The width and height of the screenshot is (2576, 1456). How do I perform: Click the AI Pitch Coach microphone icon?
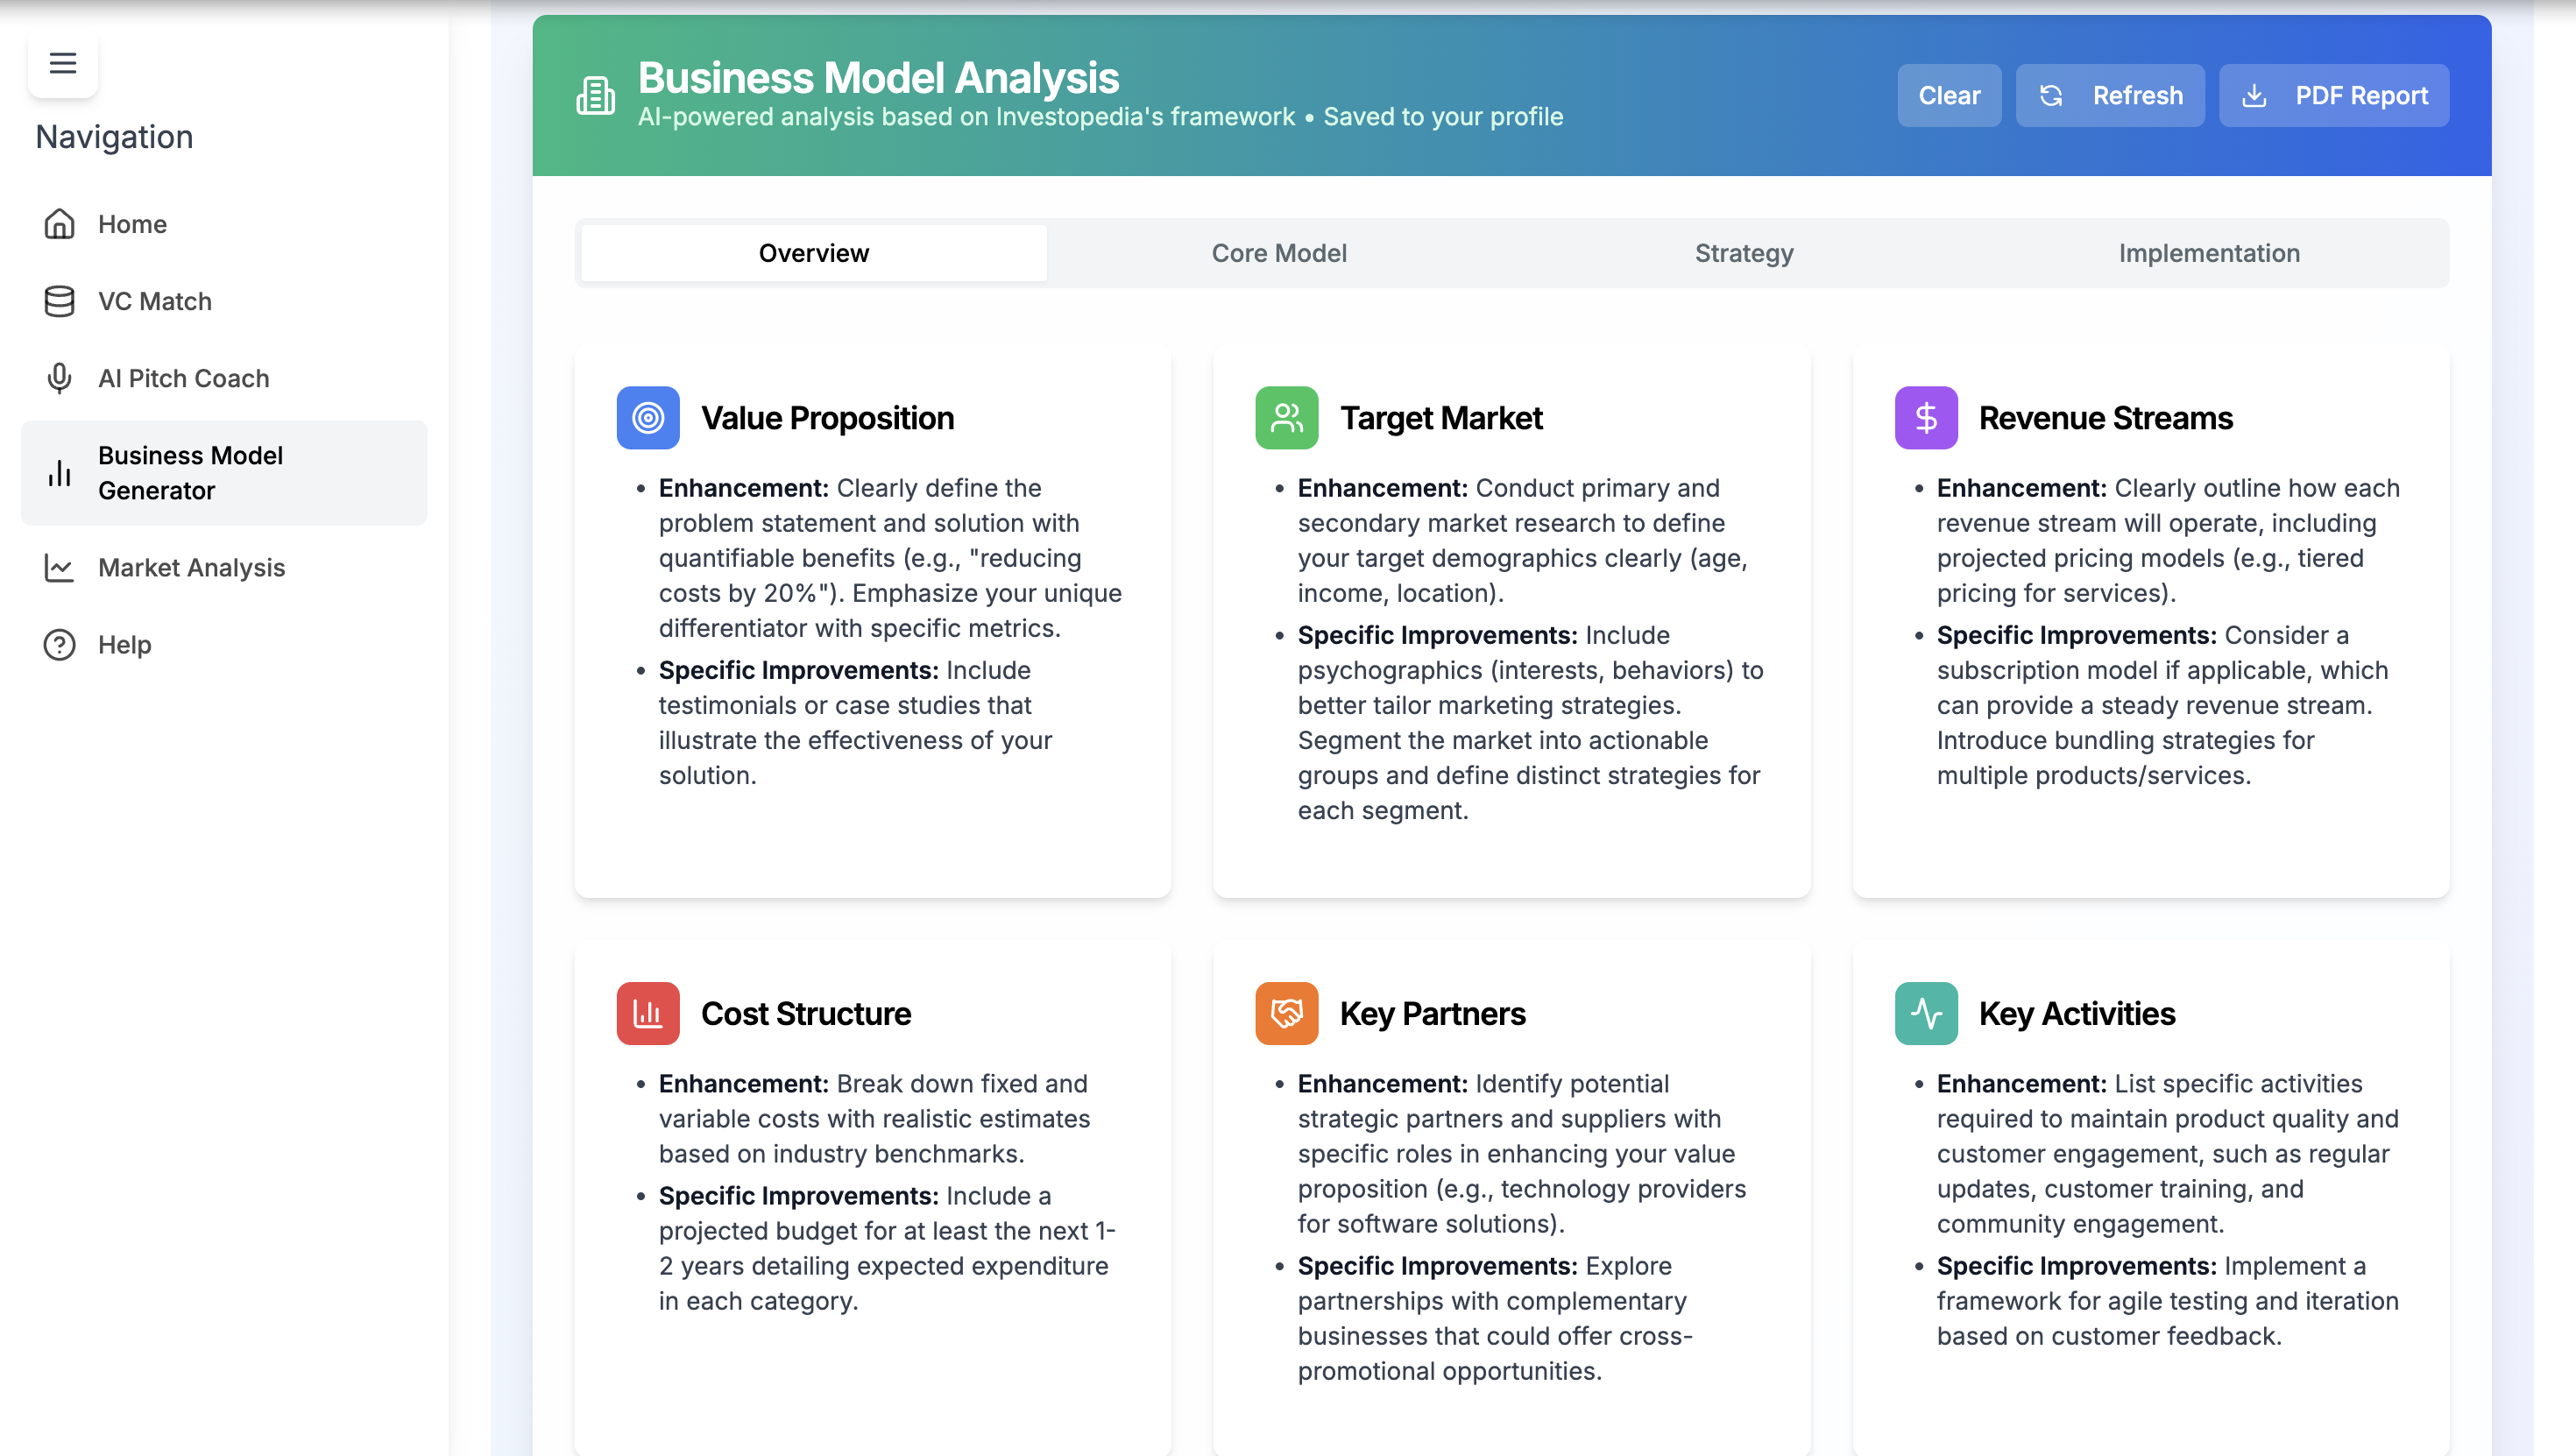tap(60, 378)
